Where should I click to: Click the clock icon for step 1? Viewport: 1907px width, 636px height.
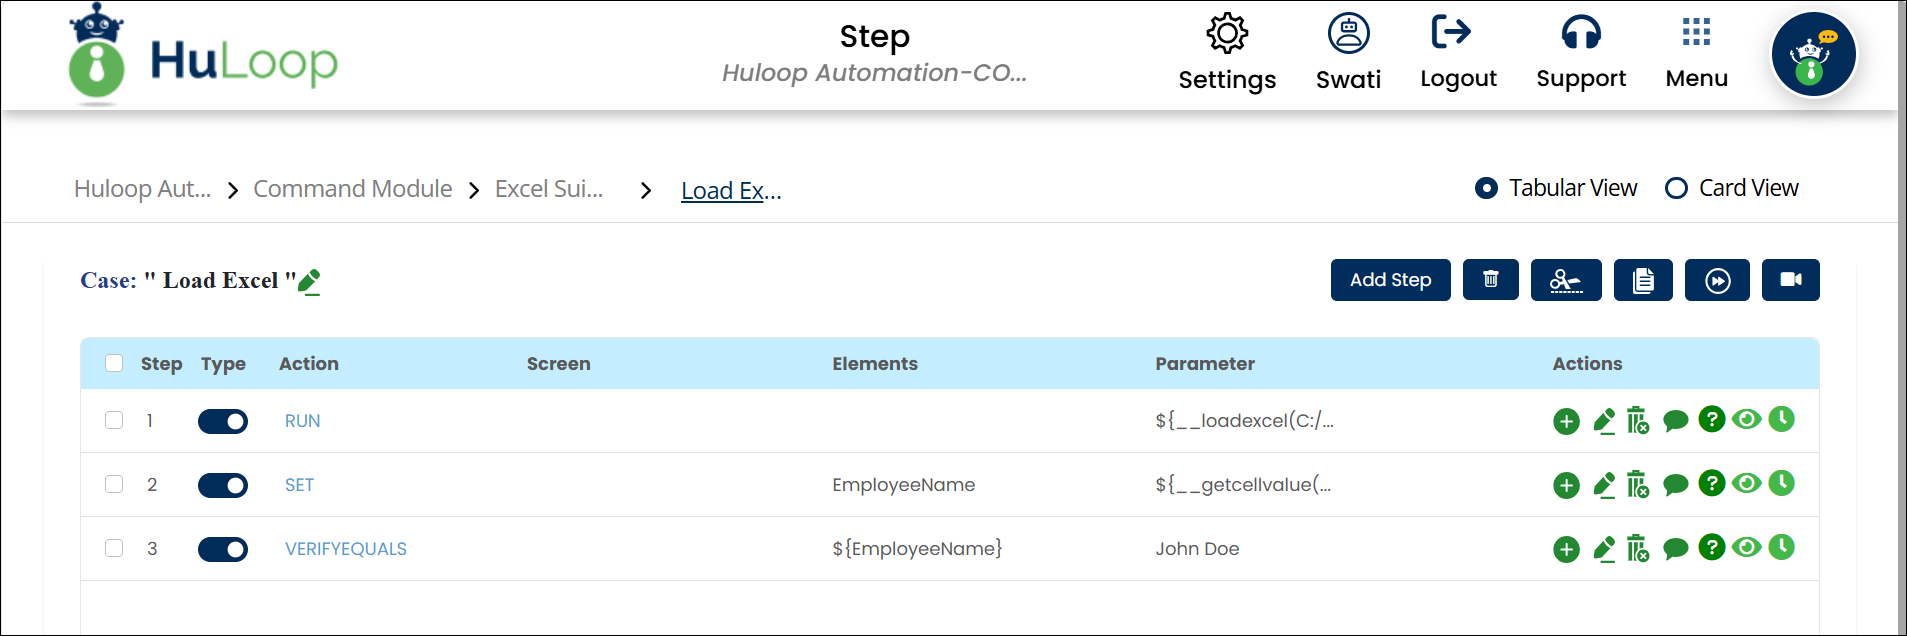(x=1781, y=420)
